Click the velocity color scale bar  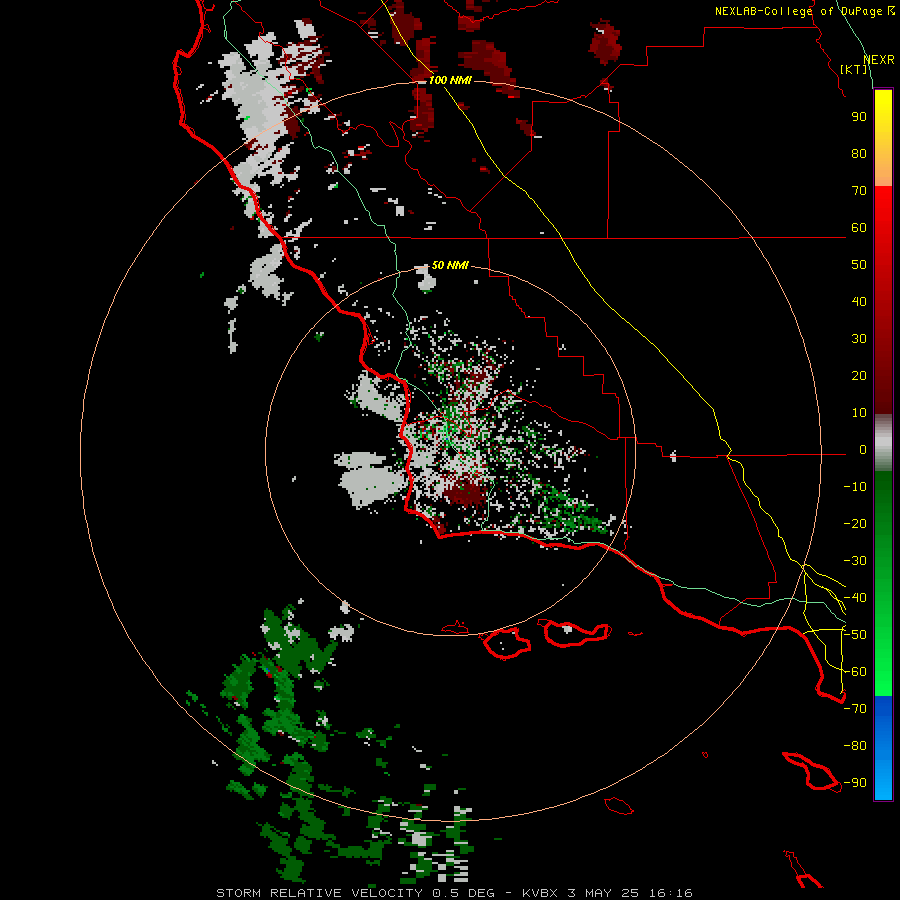click(883, 445)
